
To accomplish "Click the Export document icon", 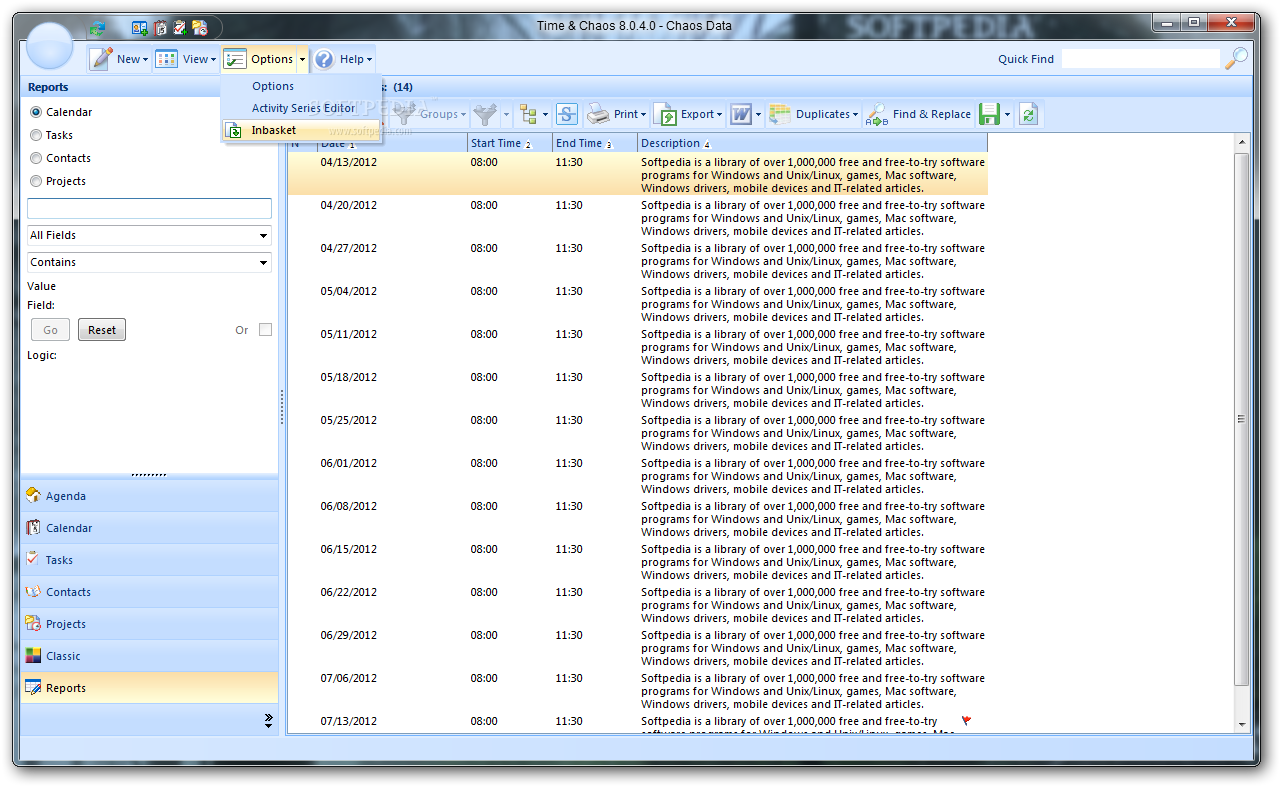I will [665, 114].
